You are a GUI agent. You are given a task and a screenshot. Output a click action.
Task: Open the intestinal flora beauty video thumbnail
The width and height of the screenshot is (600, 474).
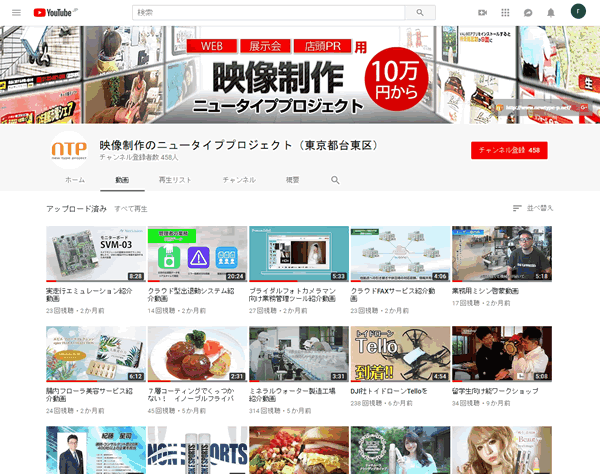96,354
